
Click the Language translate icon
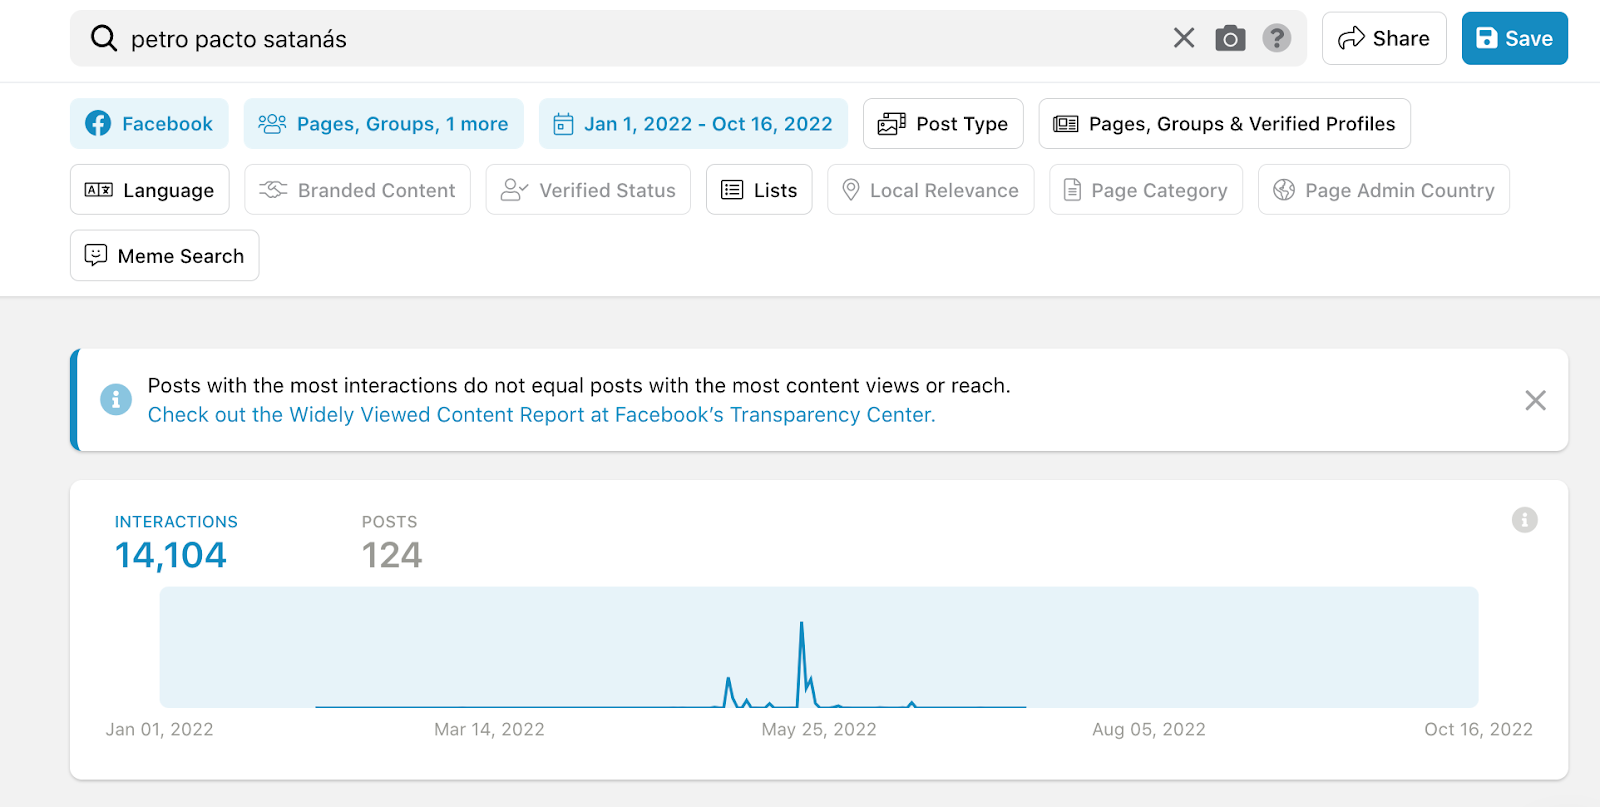99,189
